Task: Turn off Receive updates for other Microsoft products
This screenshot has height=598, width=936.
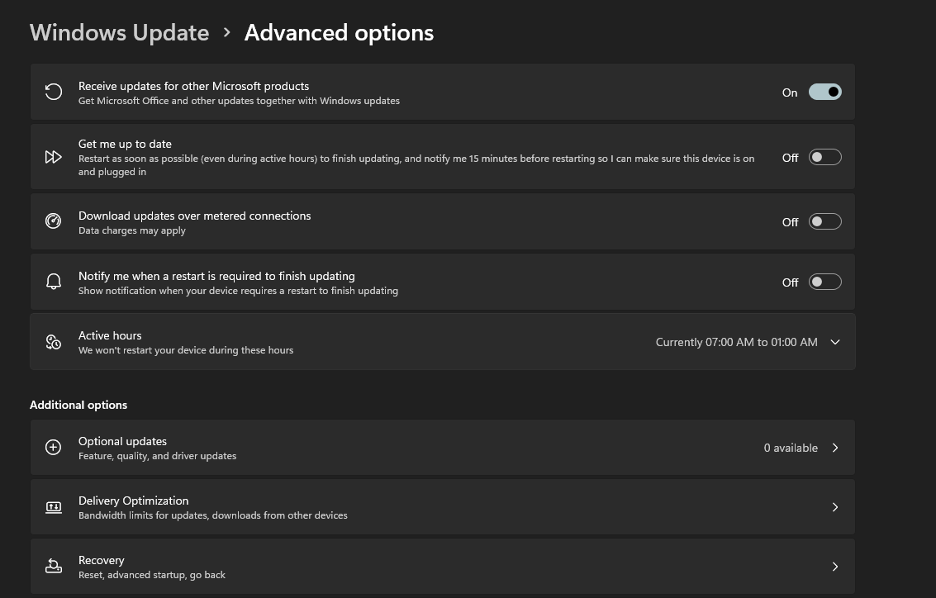Action: point(825,92)
